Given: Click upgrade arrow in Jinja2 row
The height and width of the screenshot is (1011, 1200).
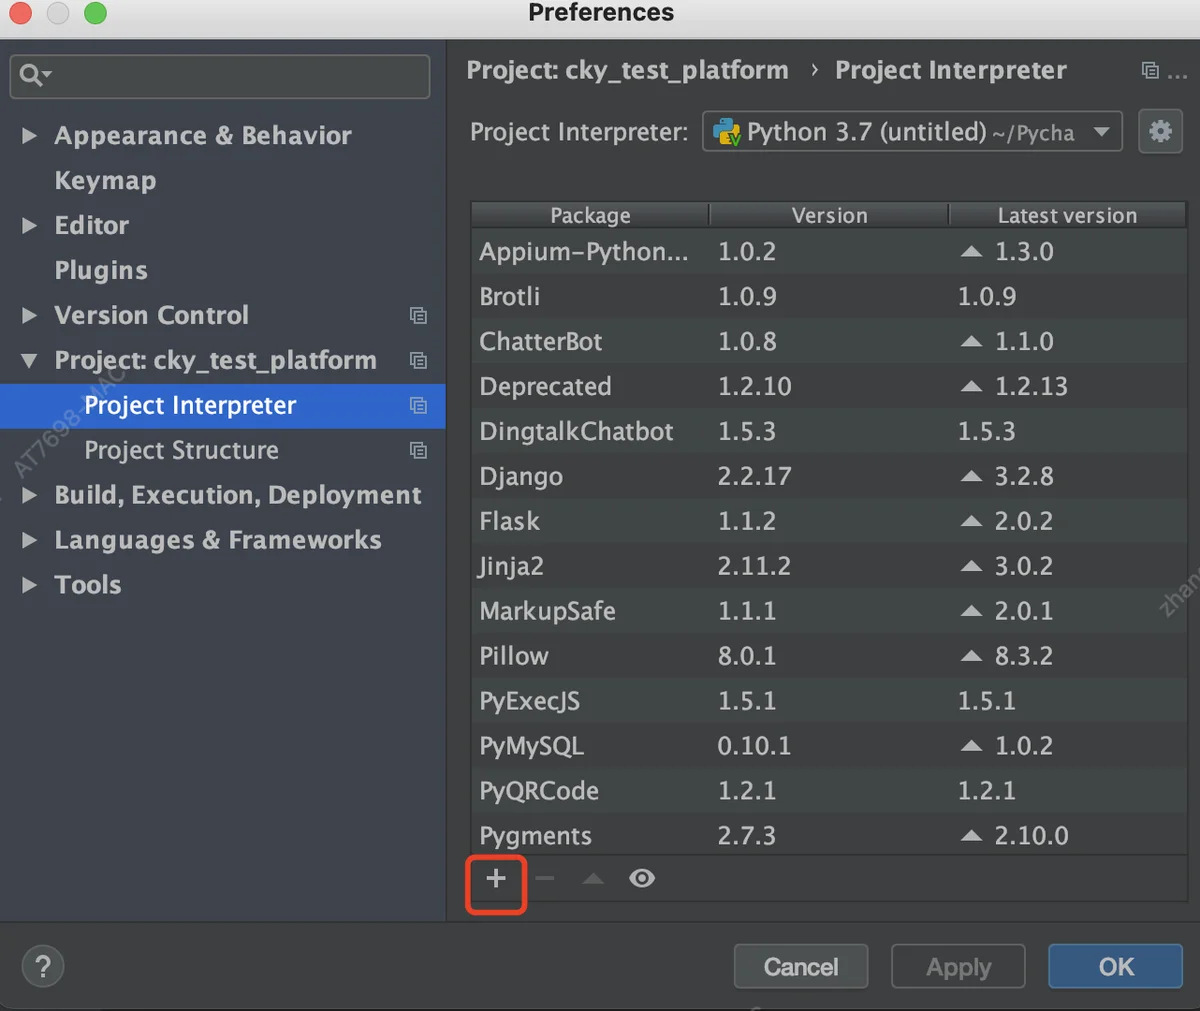Looking at the screenshot, I should 971,567.
